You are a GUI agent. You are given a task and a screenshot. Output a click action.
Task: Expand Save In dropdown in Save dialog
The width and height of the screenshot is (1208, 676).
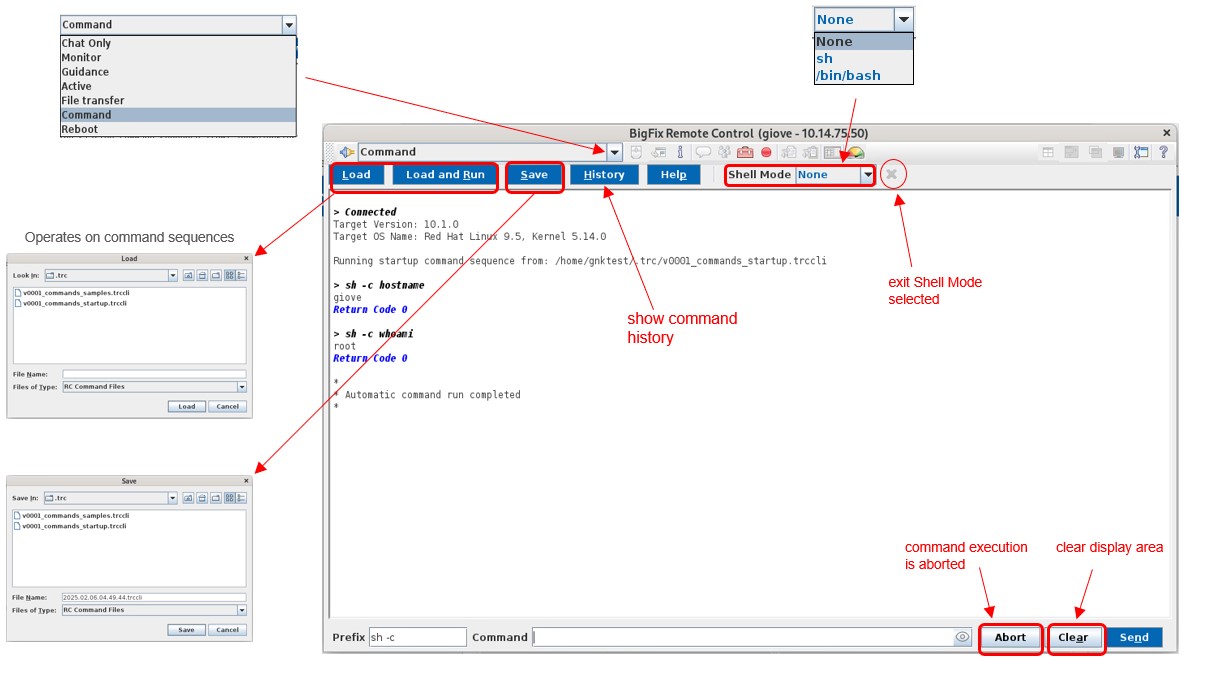coord(173,497)
